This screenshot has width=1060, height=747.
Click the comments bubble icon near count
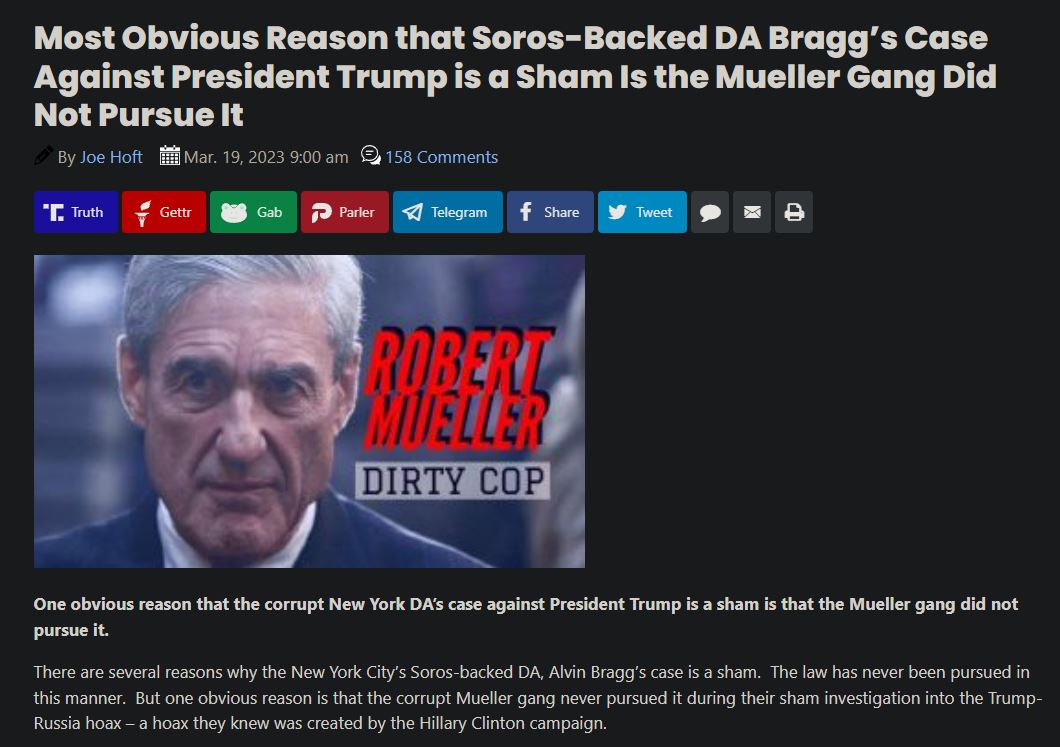370,155
